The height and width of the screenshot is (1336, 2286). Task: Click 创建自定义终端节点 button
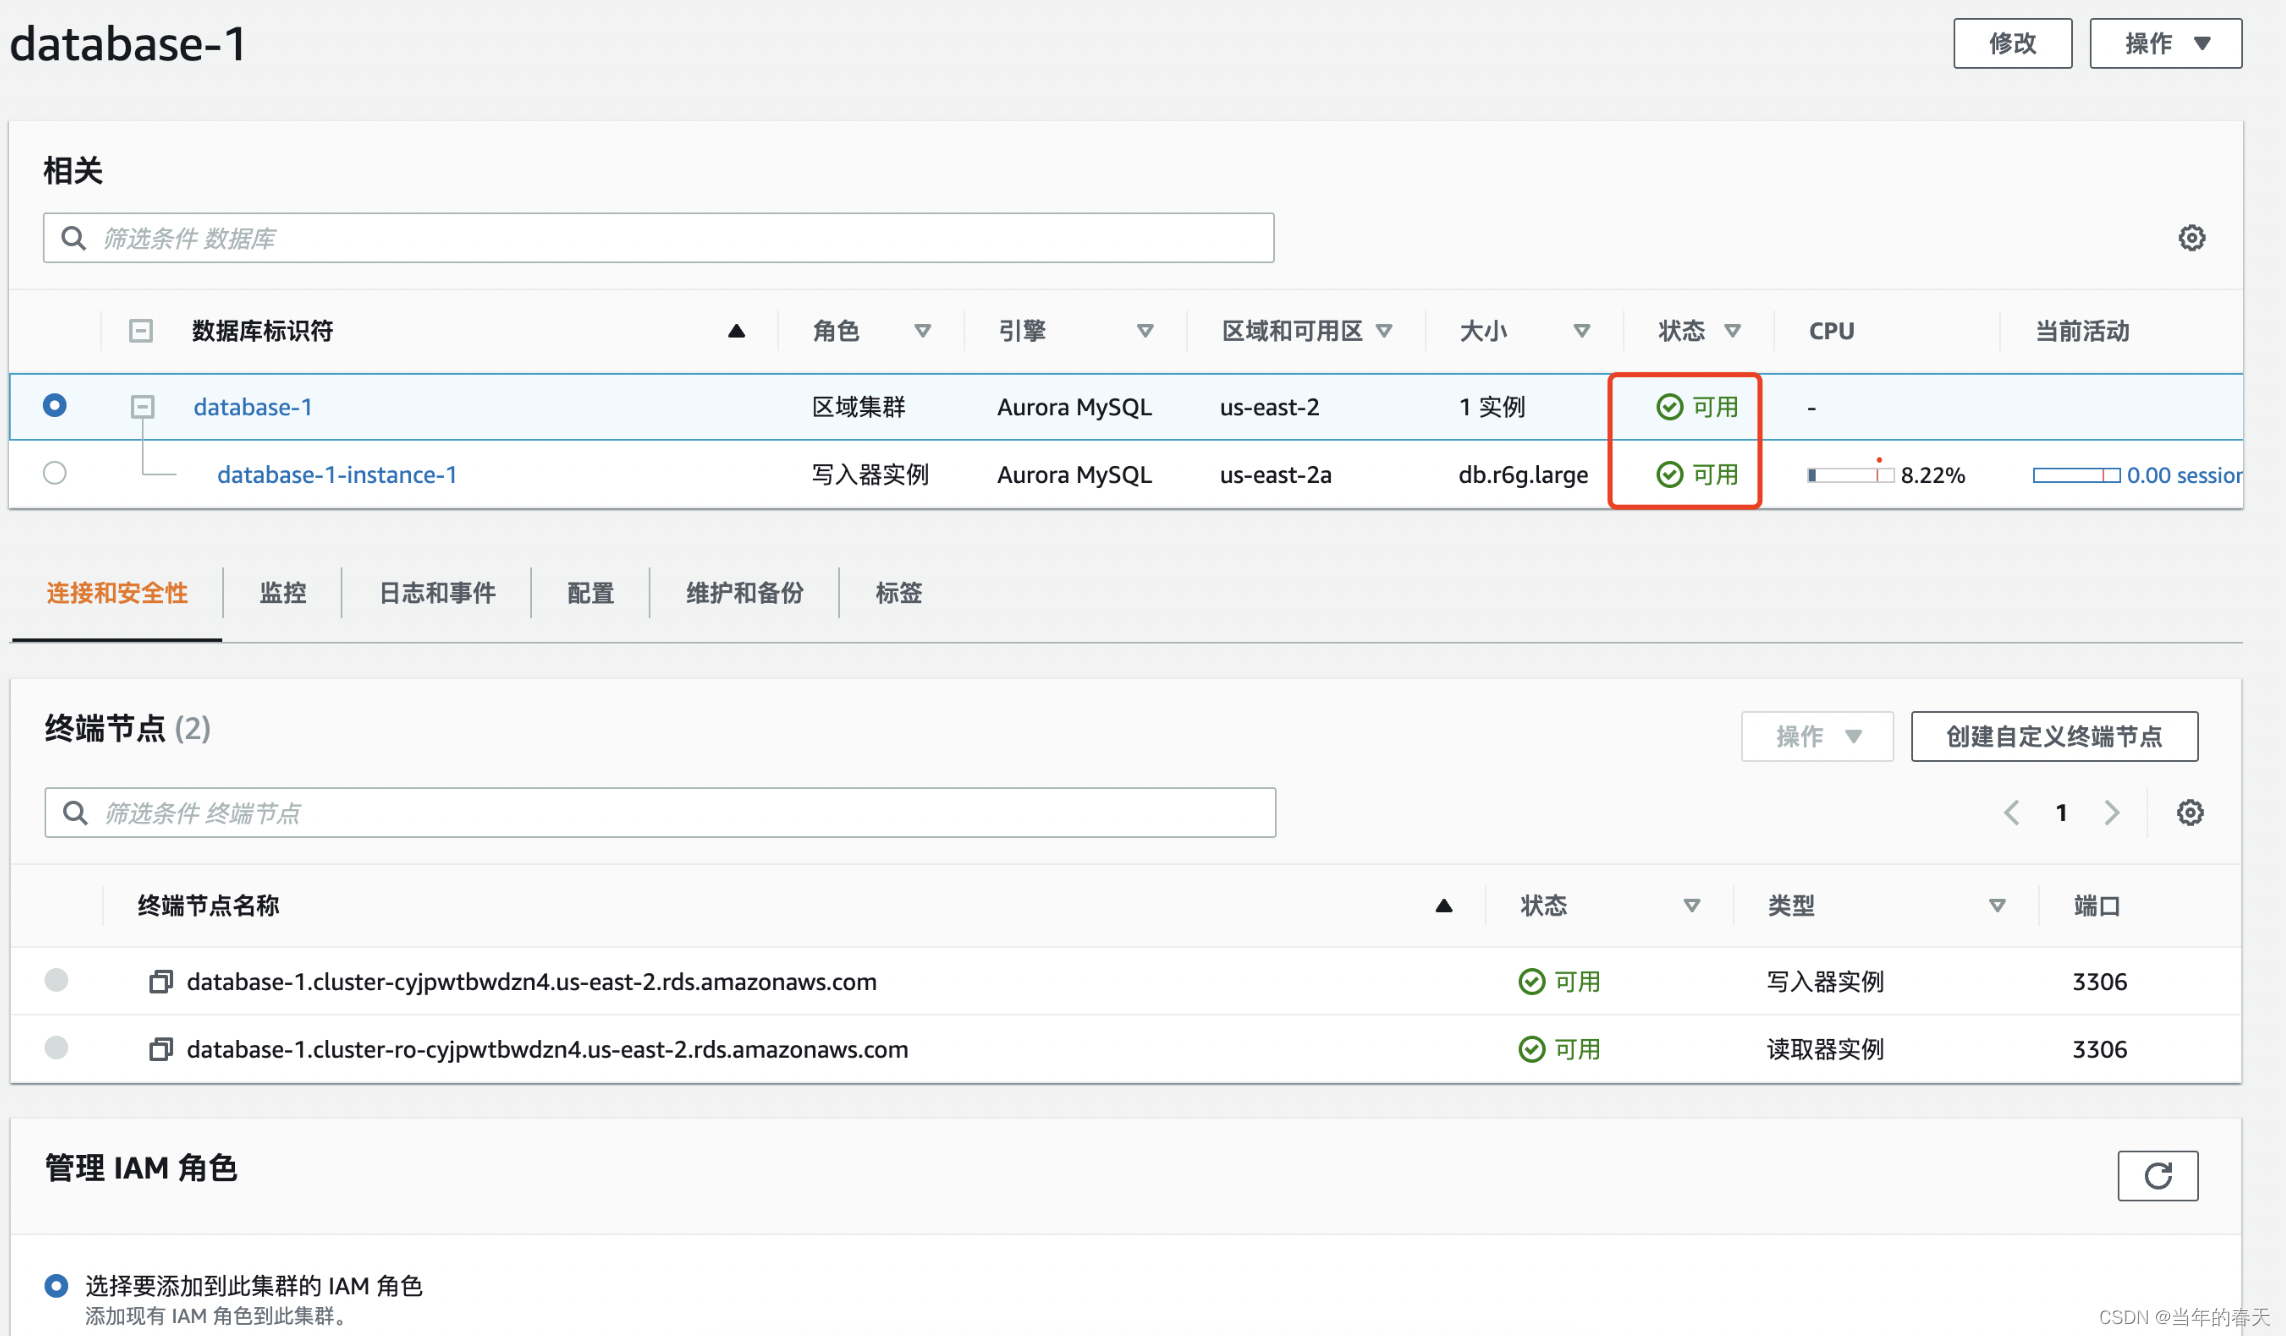point(2054,737)
